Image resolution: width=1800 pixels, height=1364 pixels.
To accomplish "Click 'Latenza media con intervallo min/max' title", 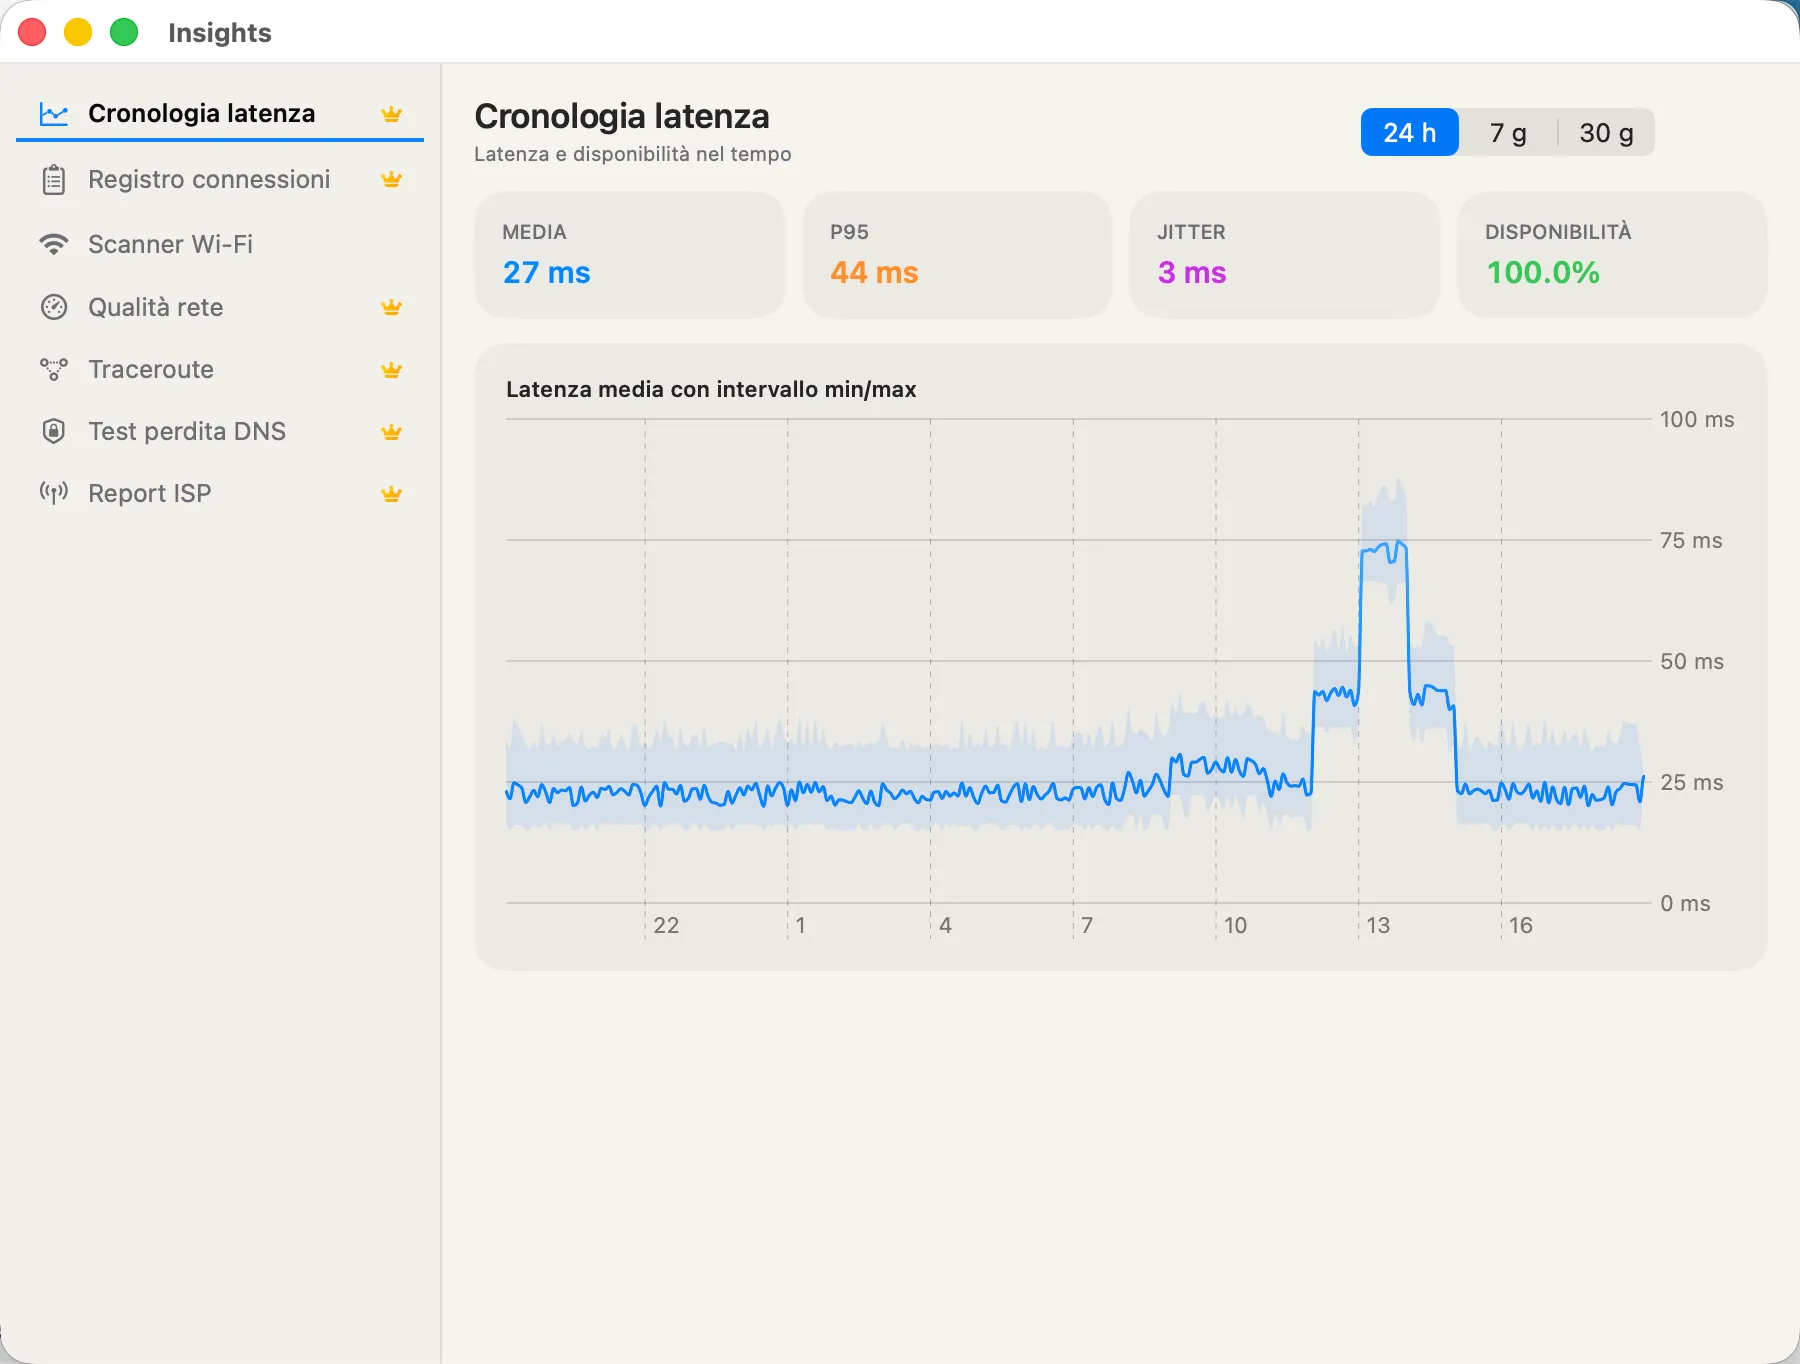I will point(711,389).
